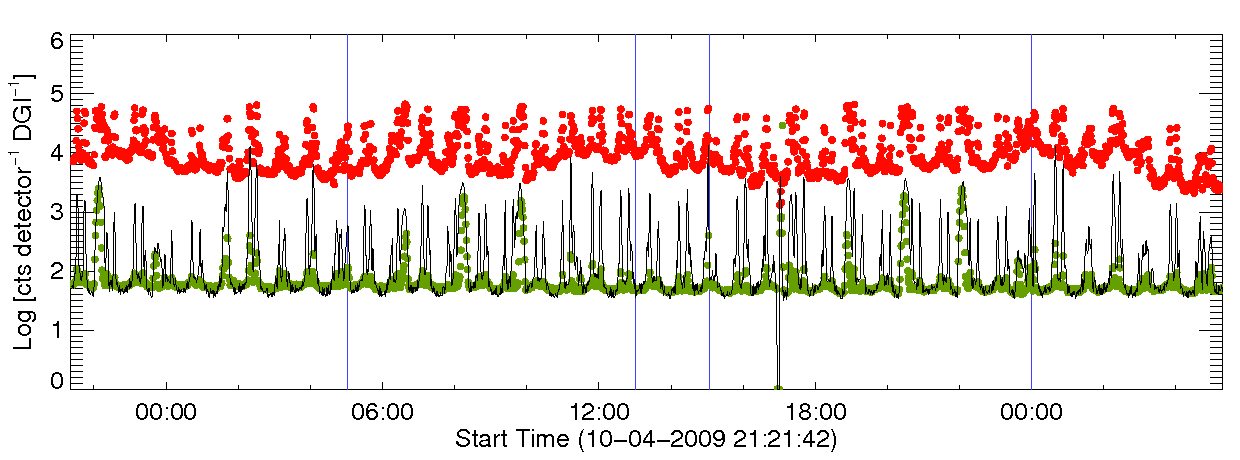Click the y-axis tick label "6"
The height and width of the screenshot is (460, 1240).
pyautogui.click(x=58, y=41)
